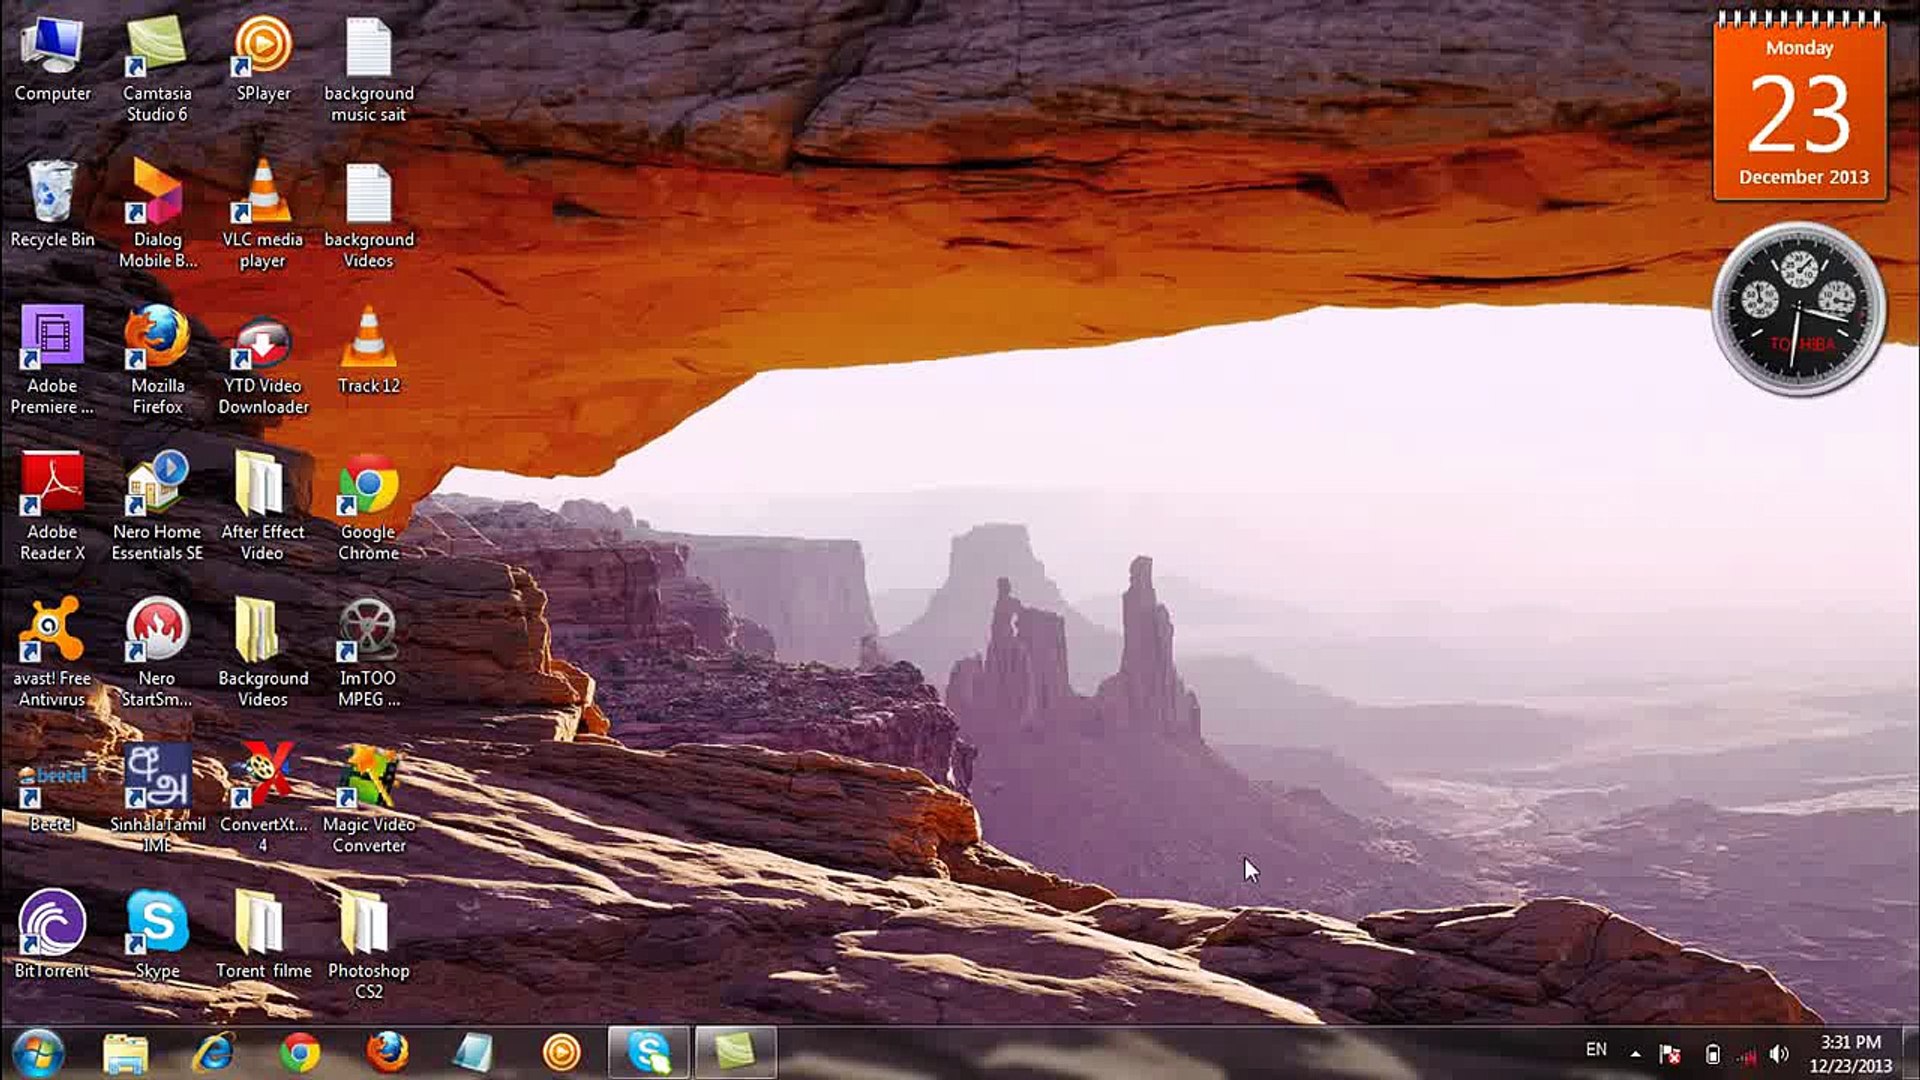
Task: Open the Action Center flag notifications
Action: tap(1671, 1051)
